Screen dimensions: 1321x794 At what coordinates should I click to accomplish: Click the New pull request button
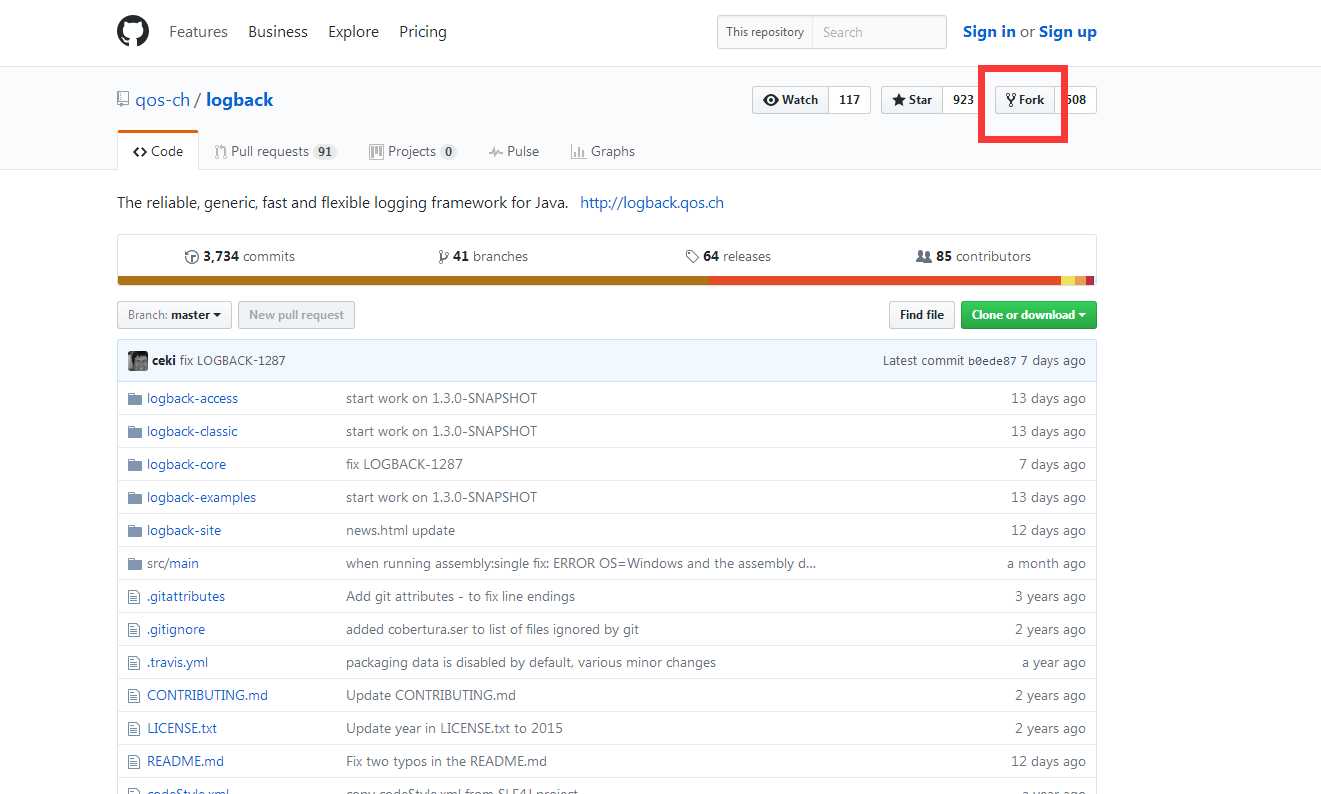(296, 315)
